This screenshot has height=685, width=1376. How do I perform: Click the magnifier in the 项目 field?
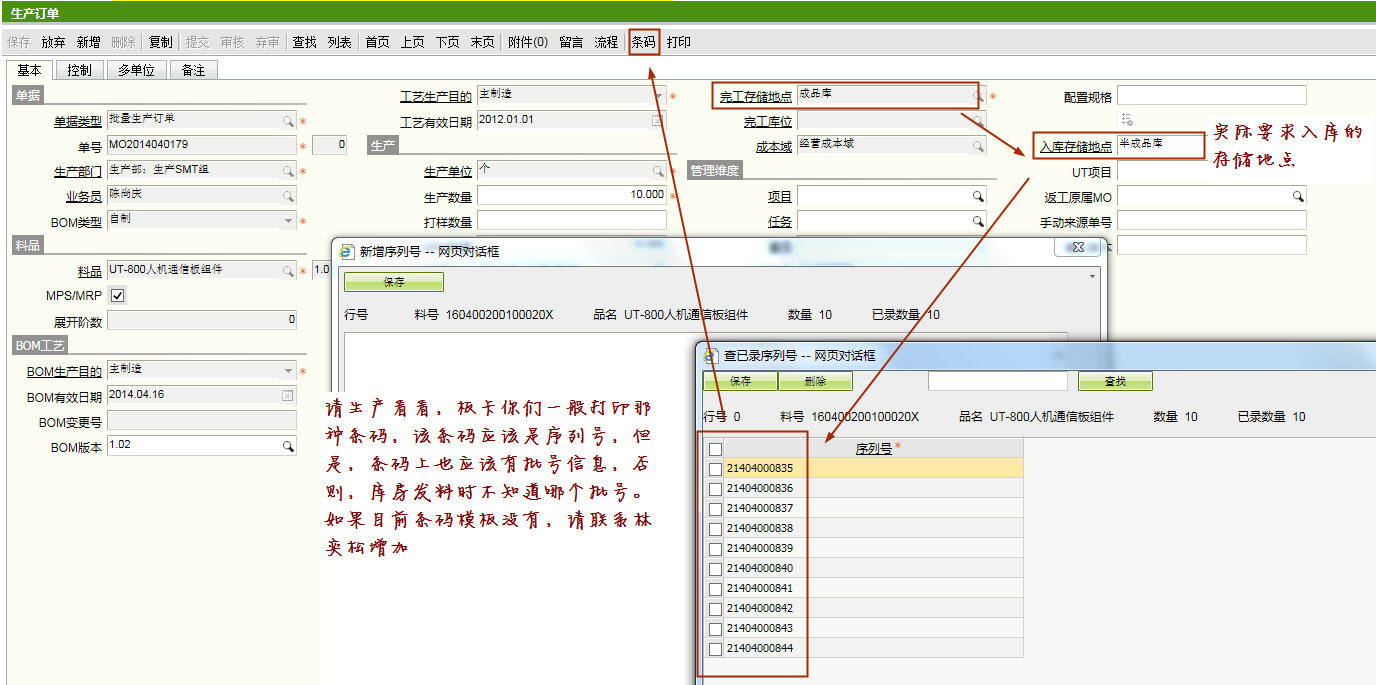pyautogui.click(x=978, y=196)
